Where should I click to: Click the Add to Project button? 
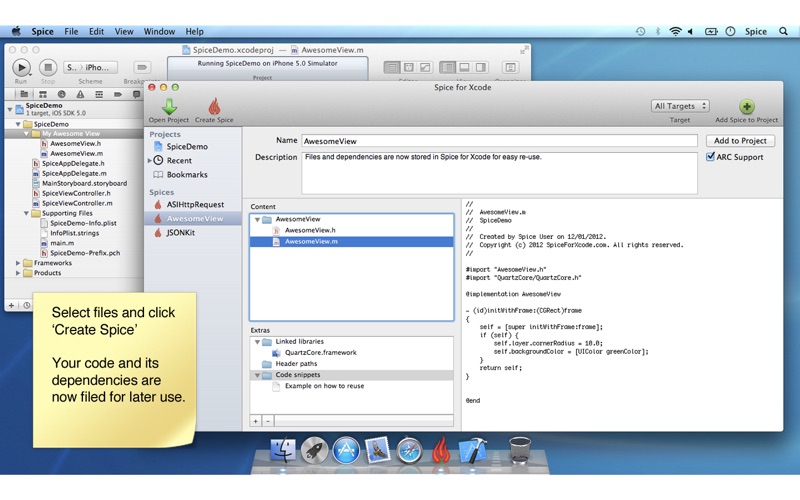[x=740, y=141]
